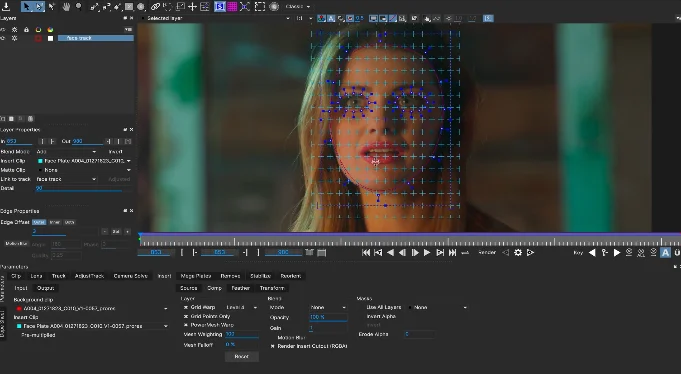Go to first frame of clip

[x=366, y=252]
